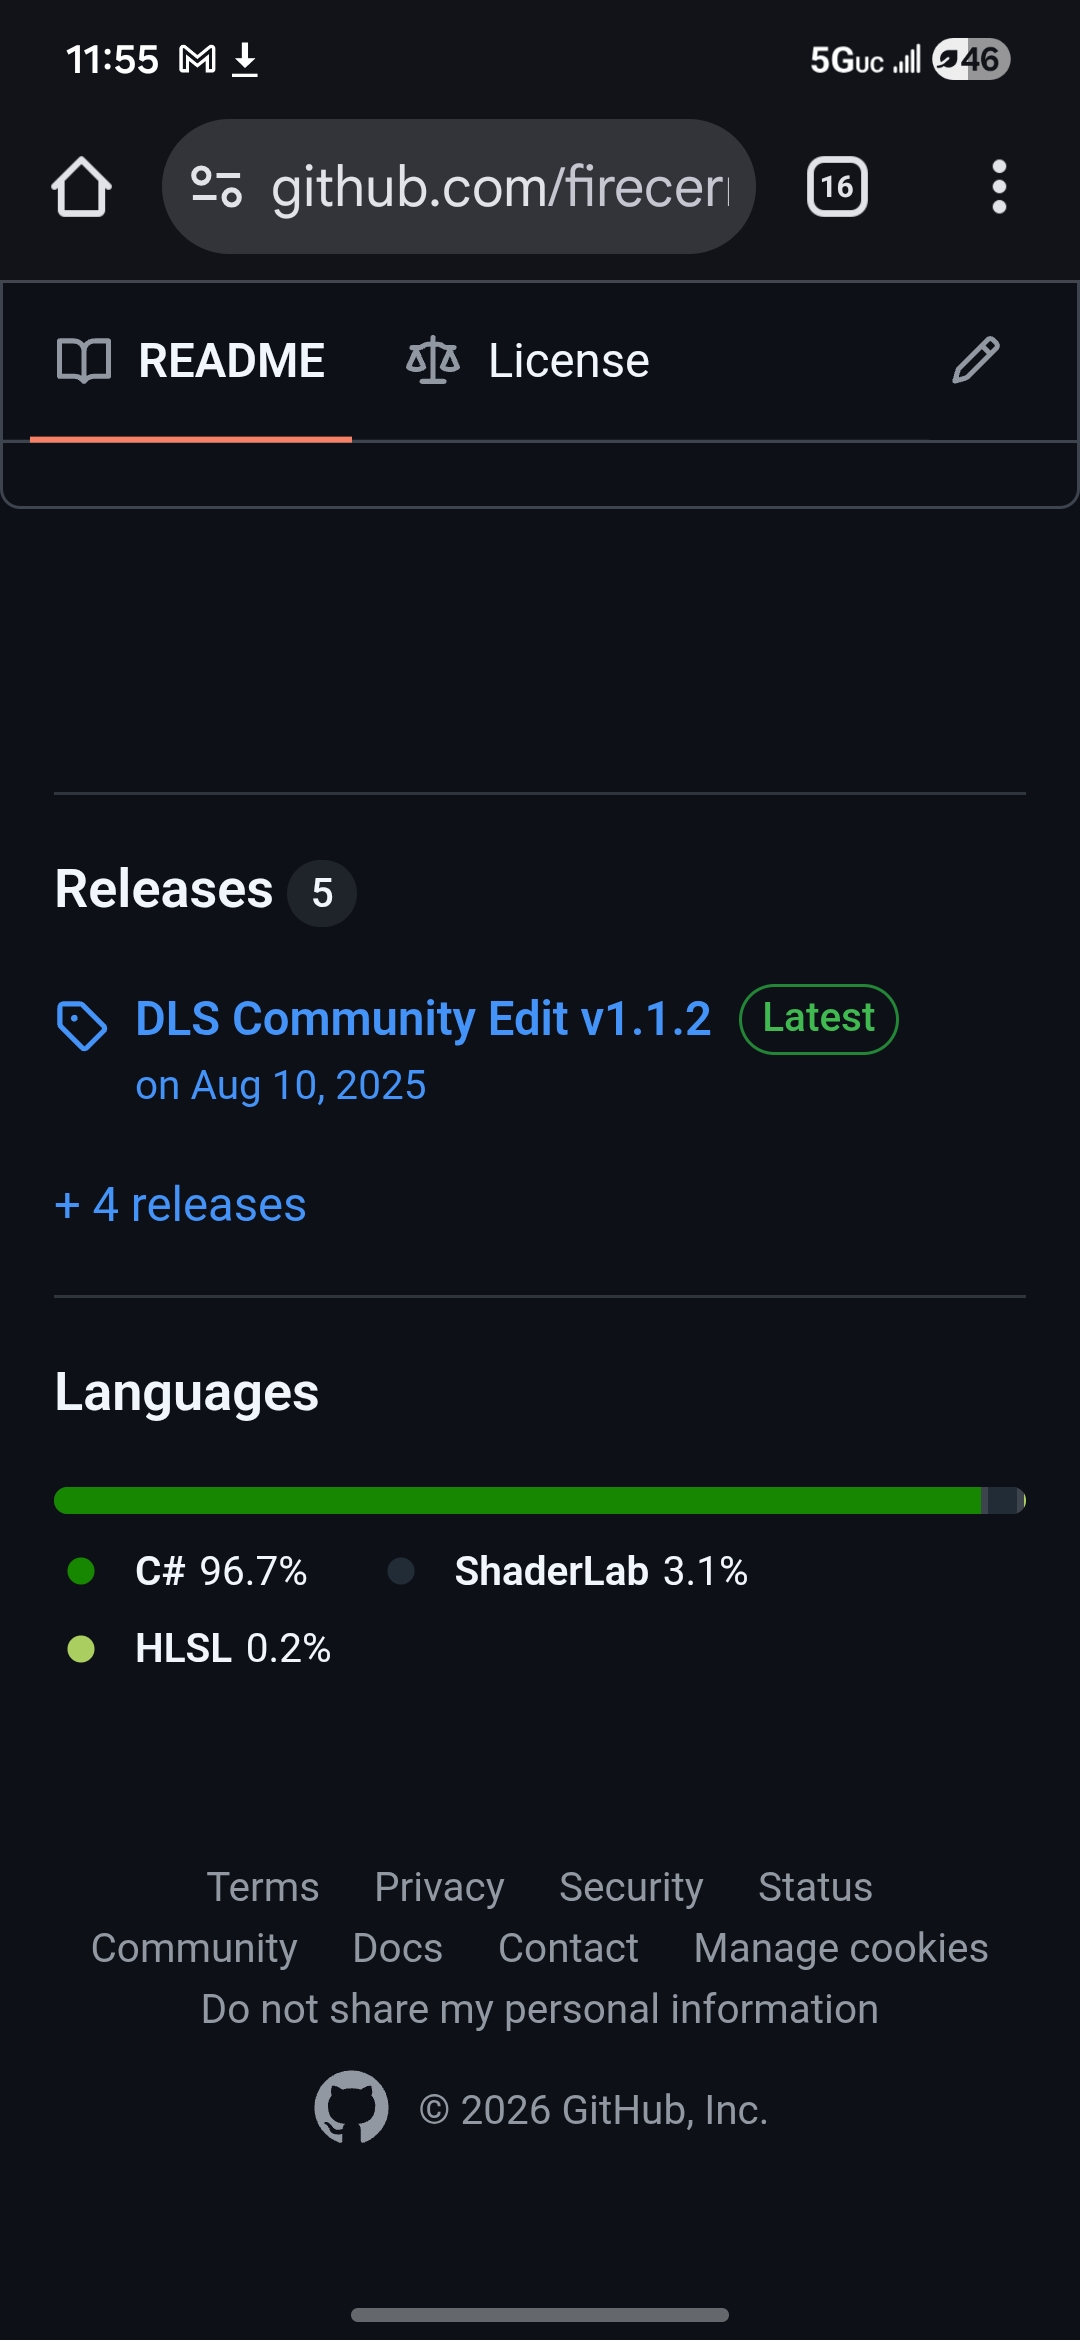Screen dimensions: 1080x2340
Task: Open the tab switcher showing 16 tabs
Action: [837, 187]
